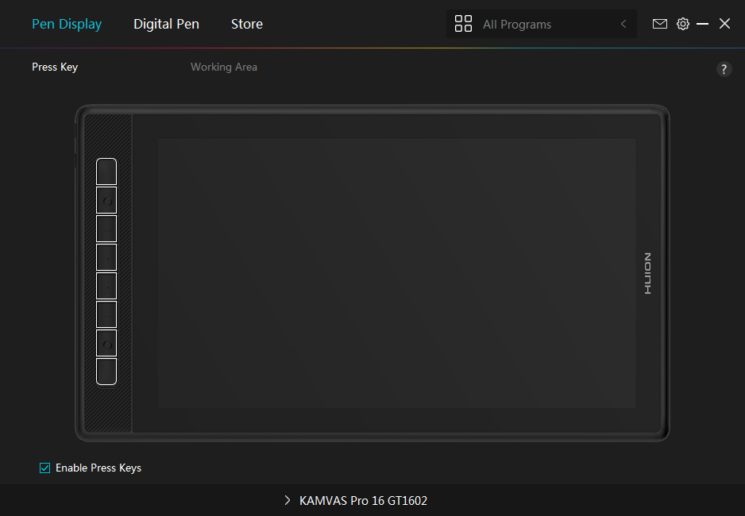Image resolution: width=745 pixels, height=516 pixels.
Task: Open the settings gear icon
Action: pyautogui.click(x=683, y=24)
